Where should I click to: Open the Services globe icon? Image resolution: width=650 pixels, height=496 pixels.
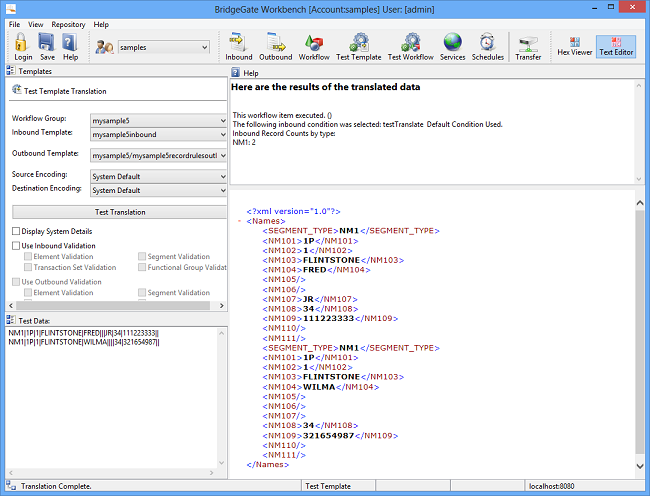tap(452, 42)
